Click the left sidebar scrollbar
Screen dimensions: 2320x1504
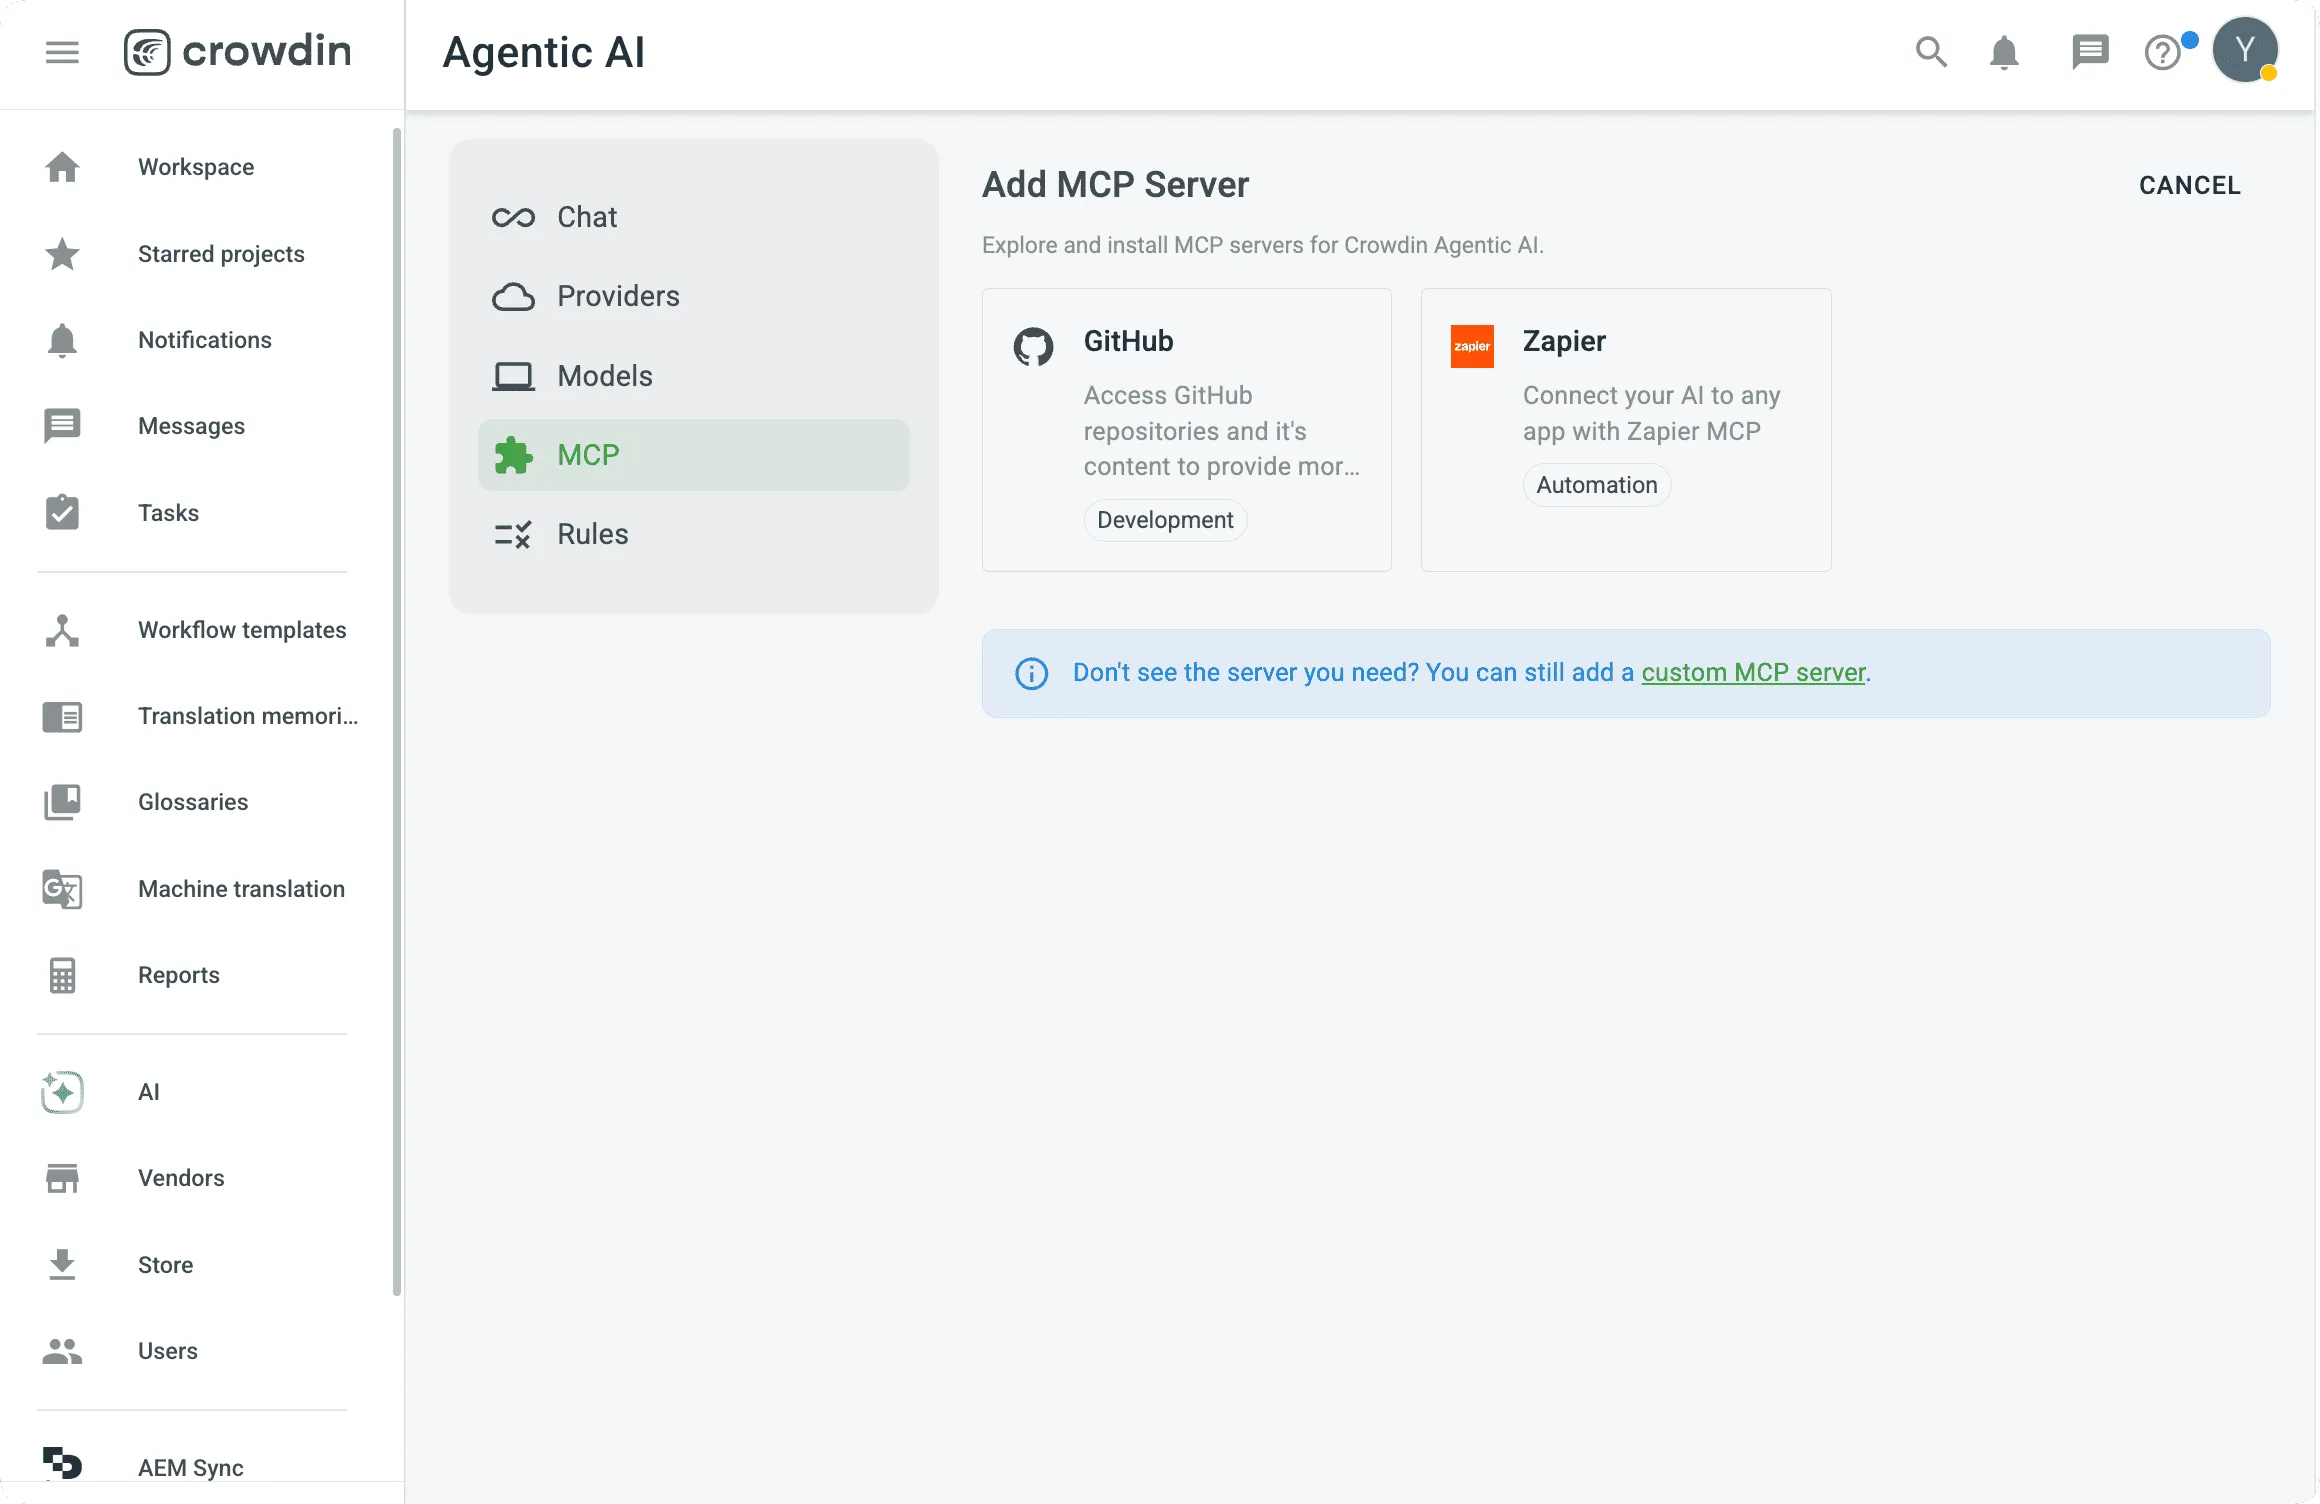[x=397, y=710]
